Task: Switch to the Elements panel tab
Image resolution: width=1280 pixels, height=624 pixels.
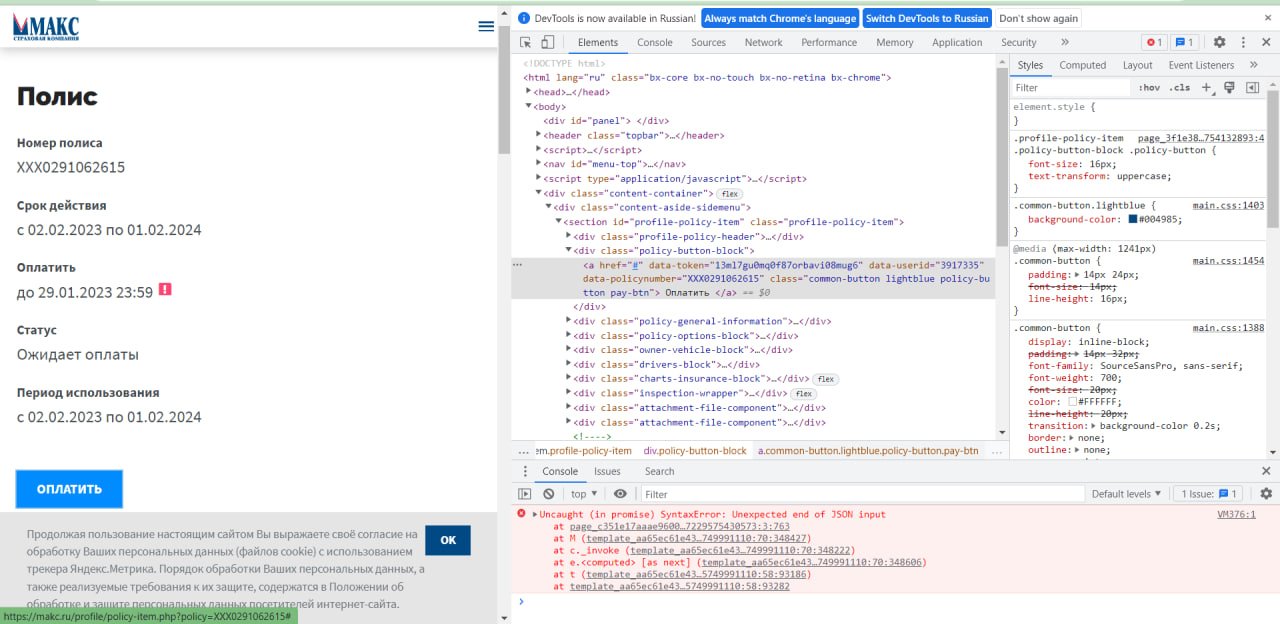Action: click(x=598, y=42)
